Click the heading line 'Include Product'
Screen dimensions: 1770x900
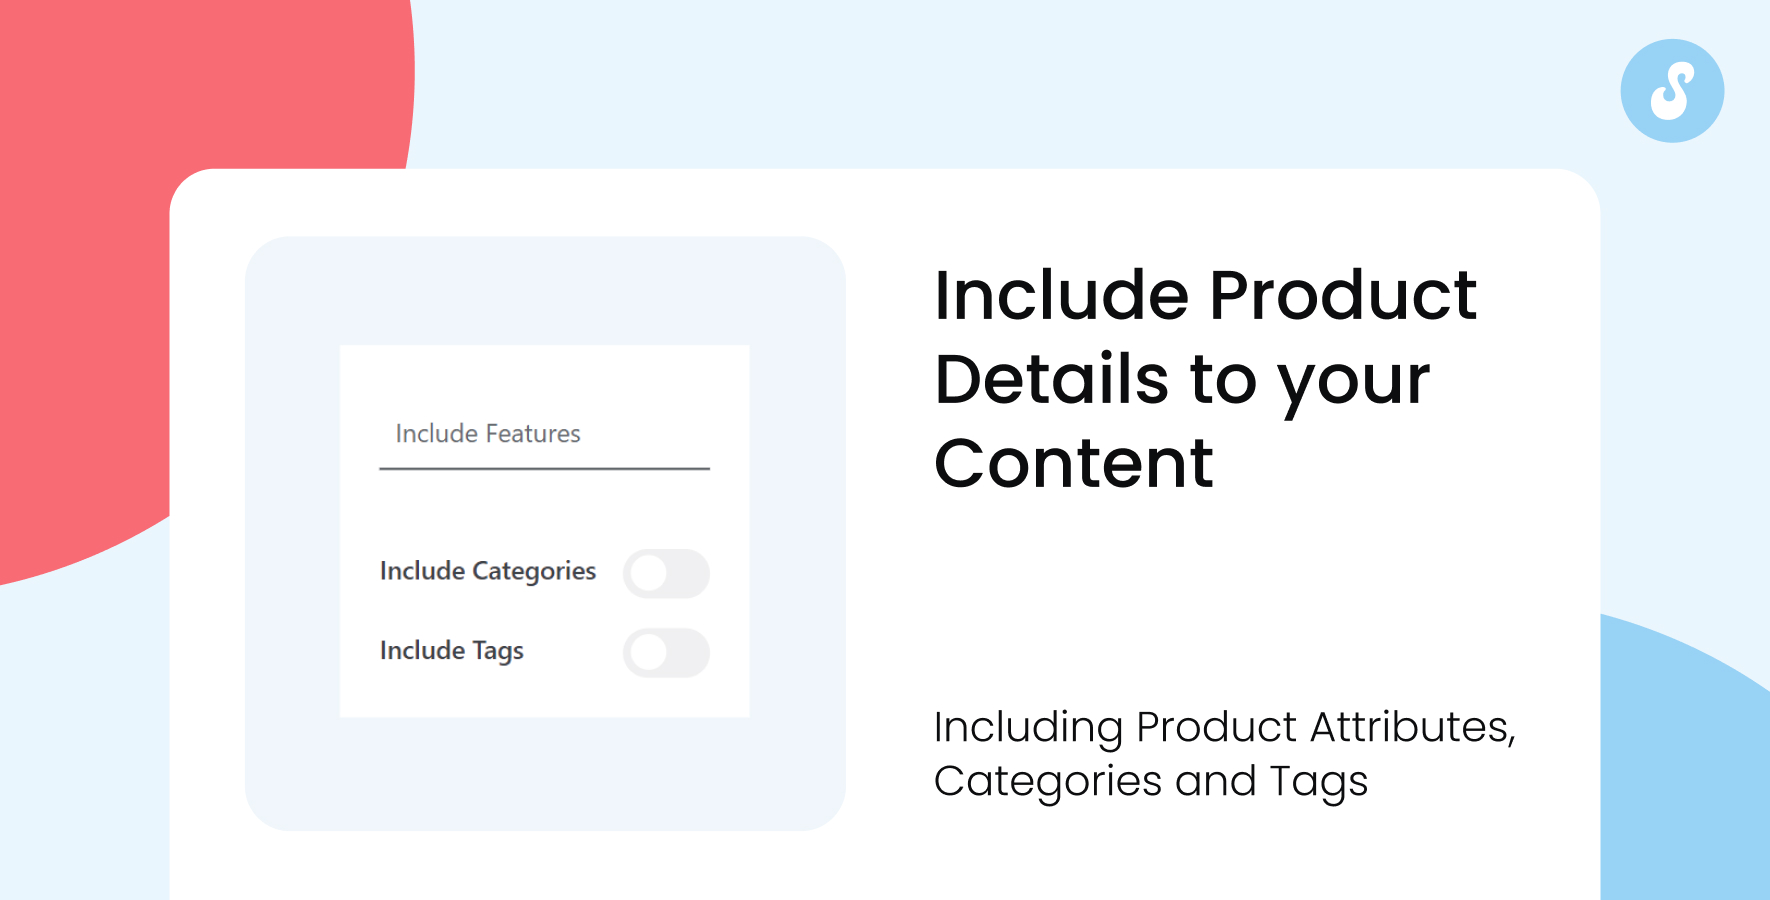pyautogui.click(x=1205, y=296)
